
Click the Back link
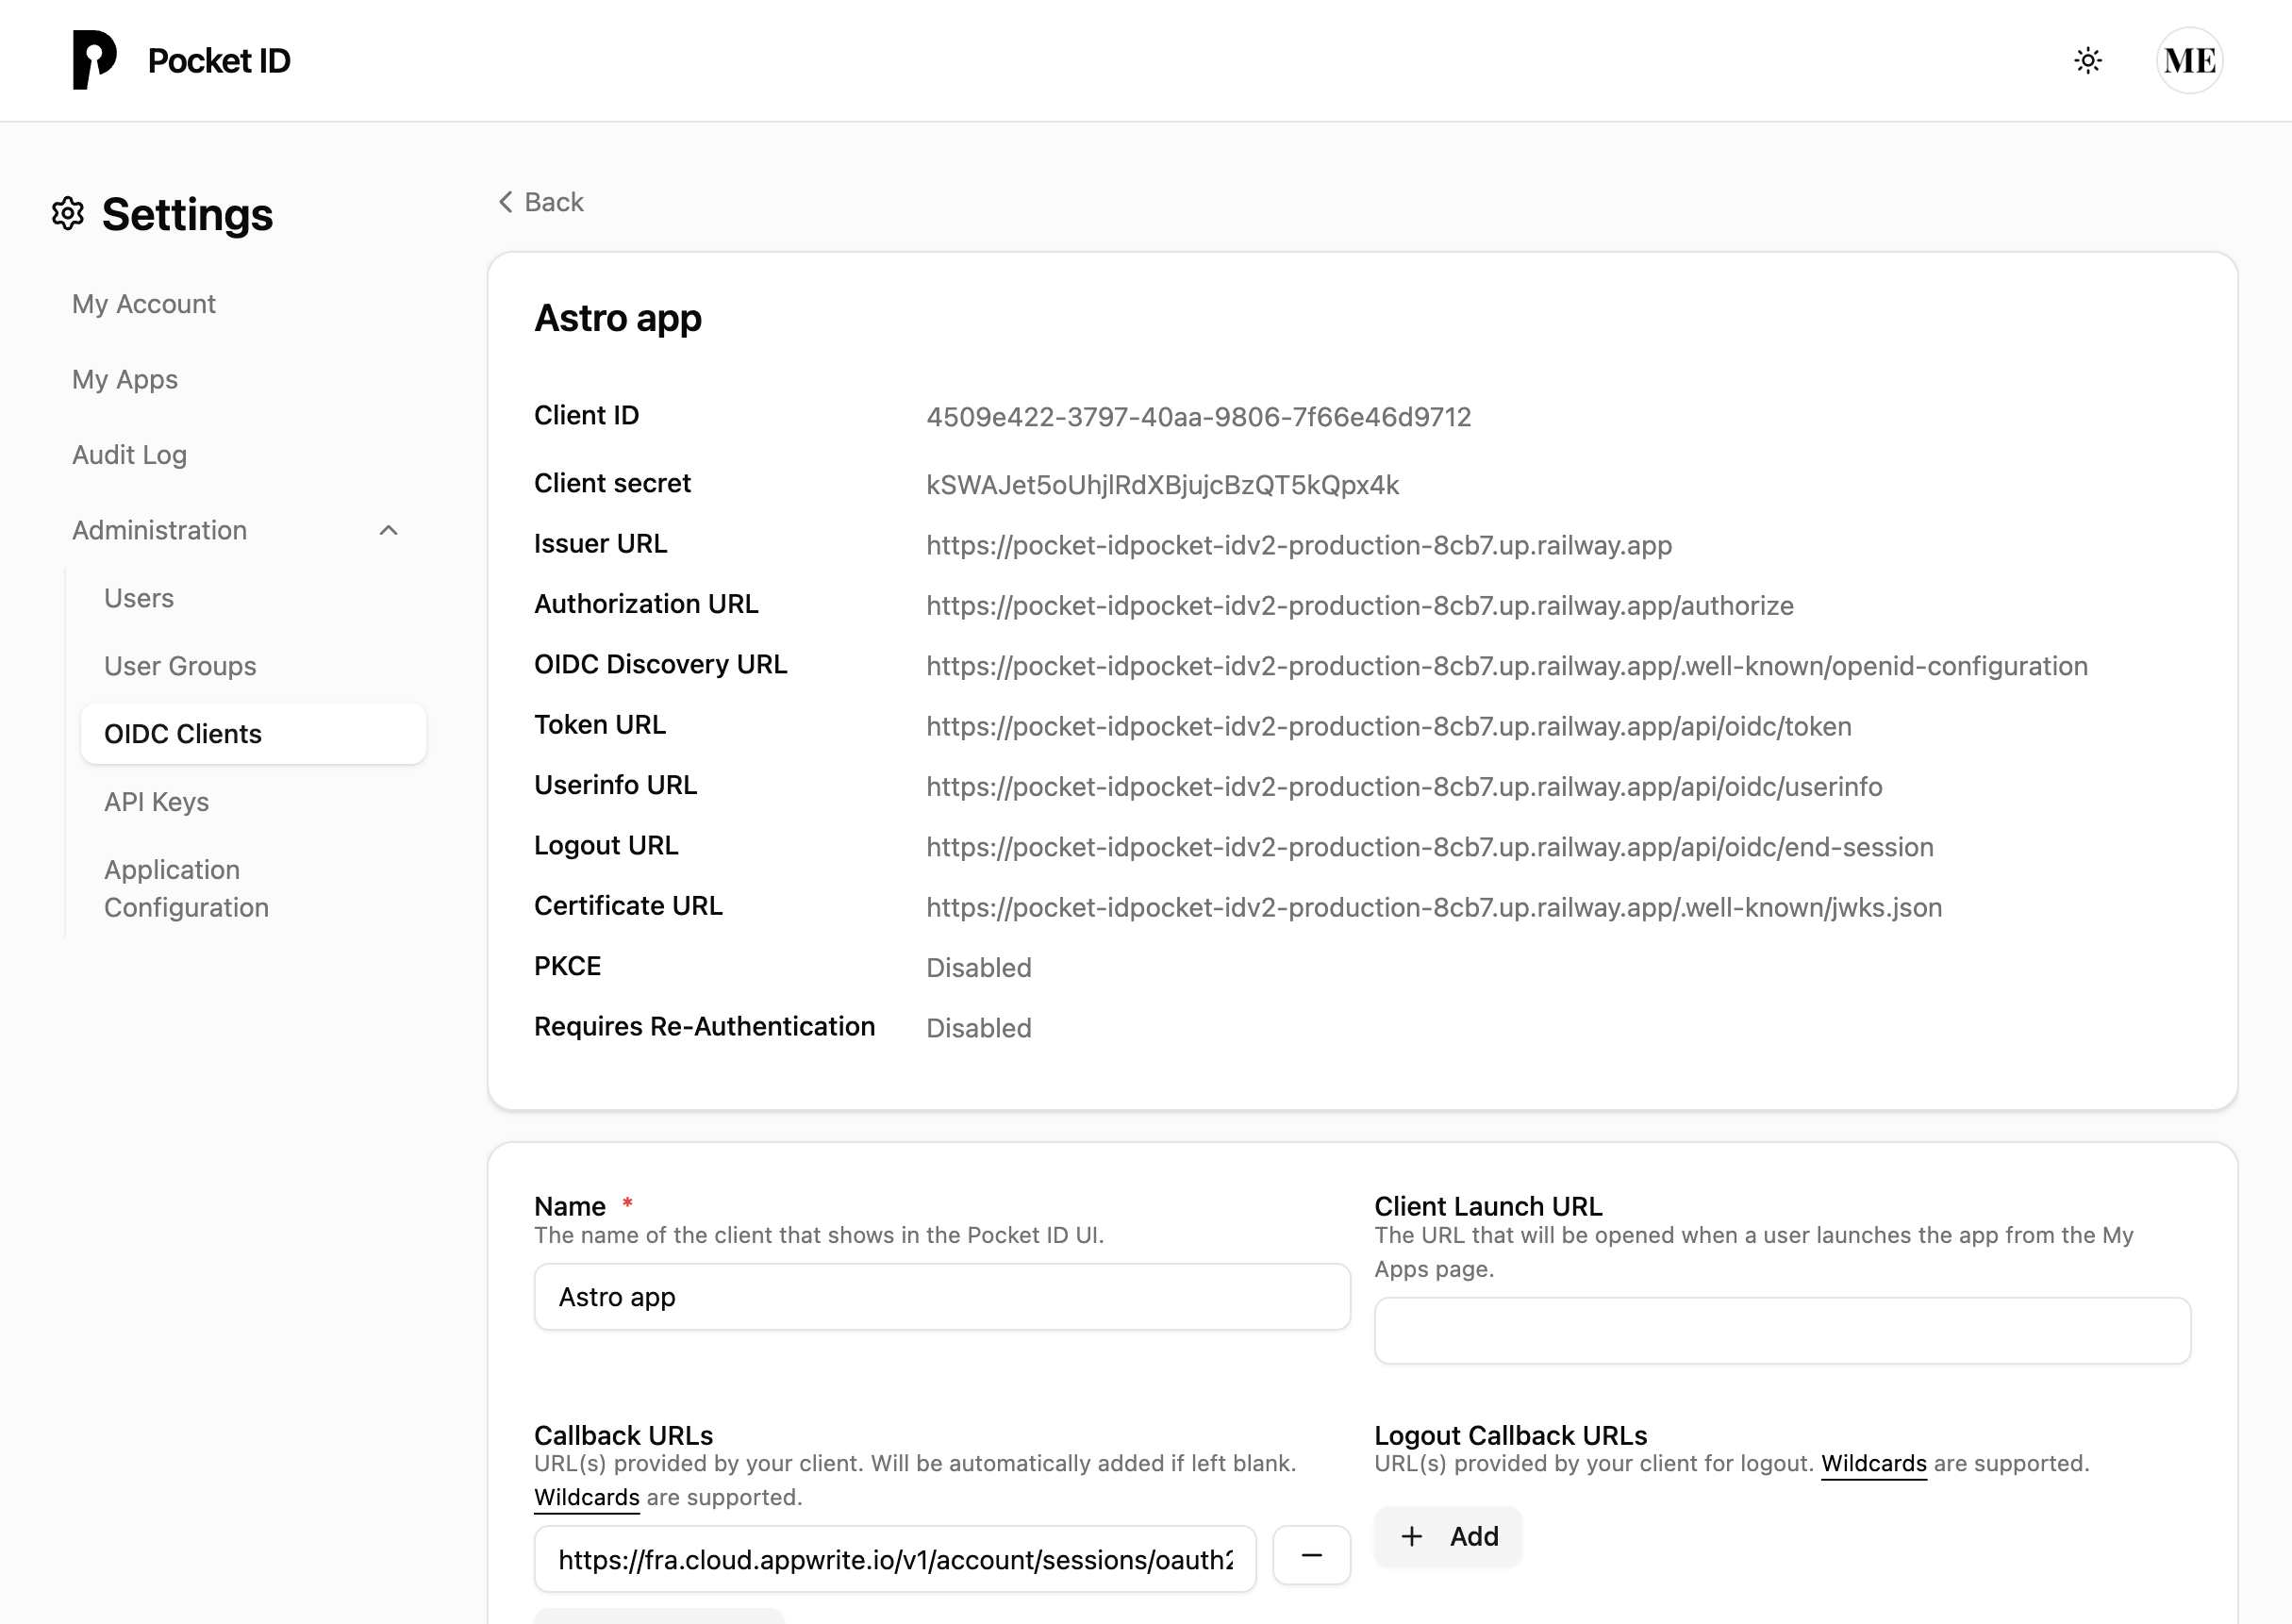coord(541,202)
